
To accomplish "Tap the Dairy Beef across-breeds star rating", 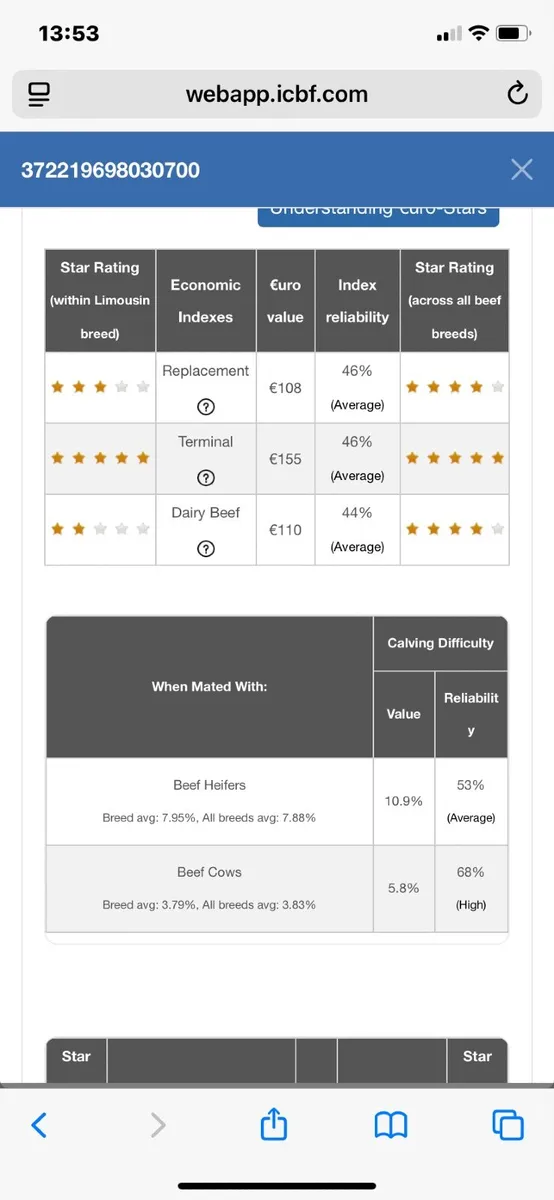I will pyautogui.click(x=454, y=529).
